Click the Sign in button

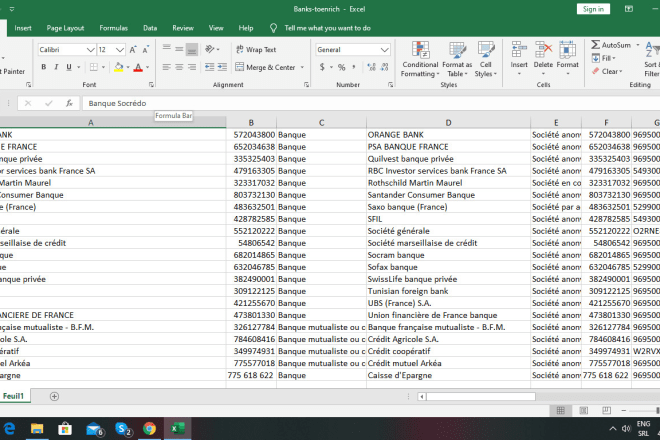point(593,9)
